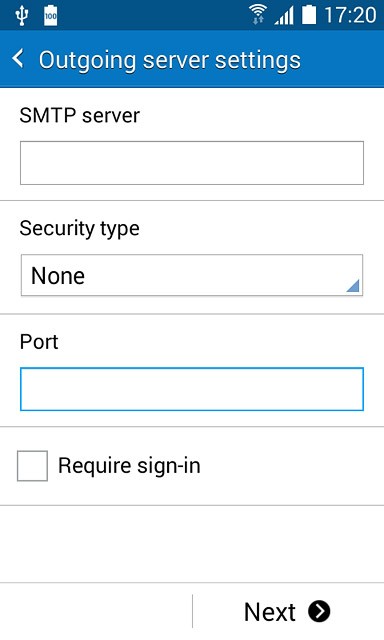This screenshot has width=384, height=640.
Task: Tap the Wi-Fi signal status icon
Action: pyautogui.click(x=258, y=15)
